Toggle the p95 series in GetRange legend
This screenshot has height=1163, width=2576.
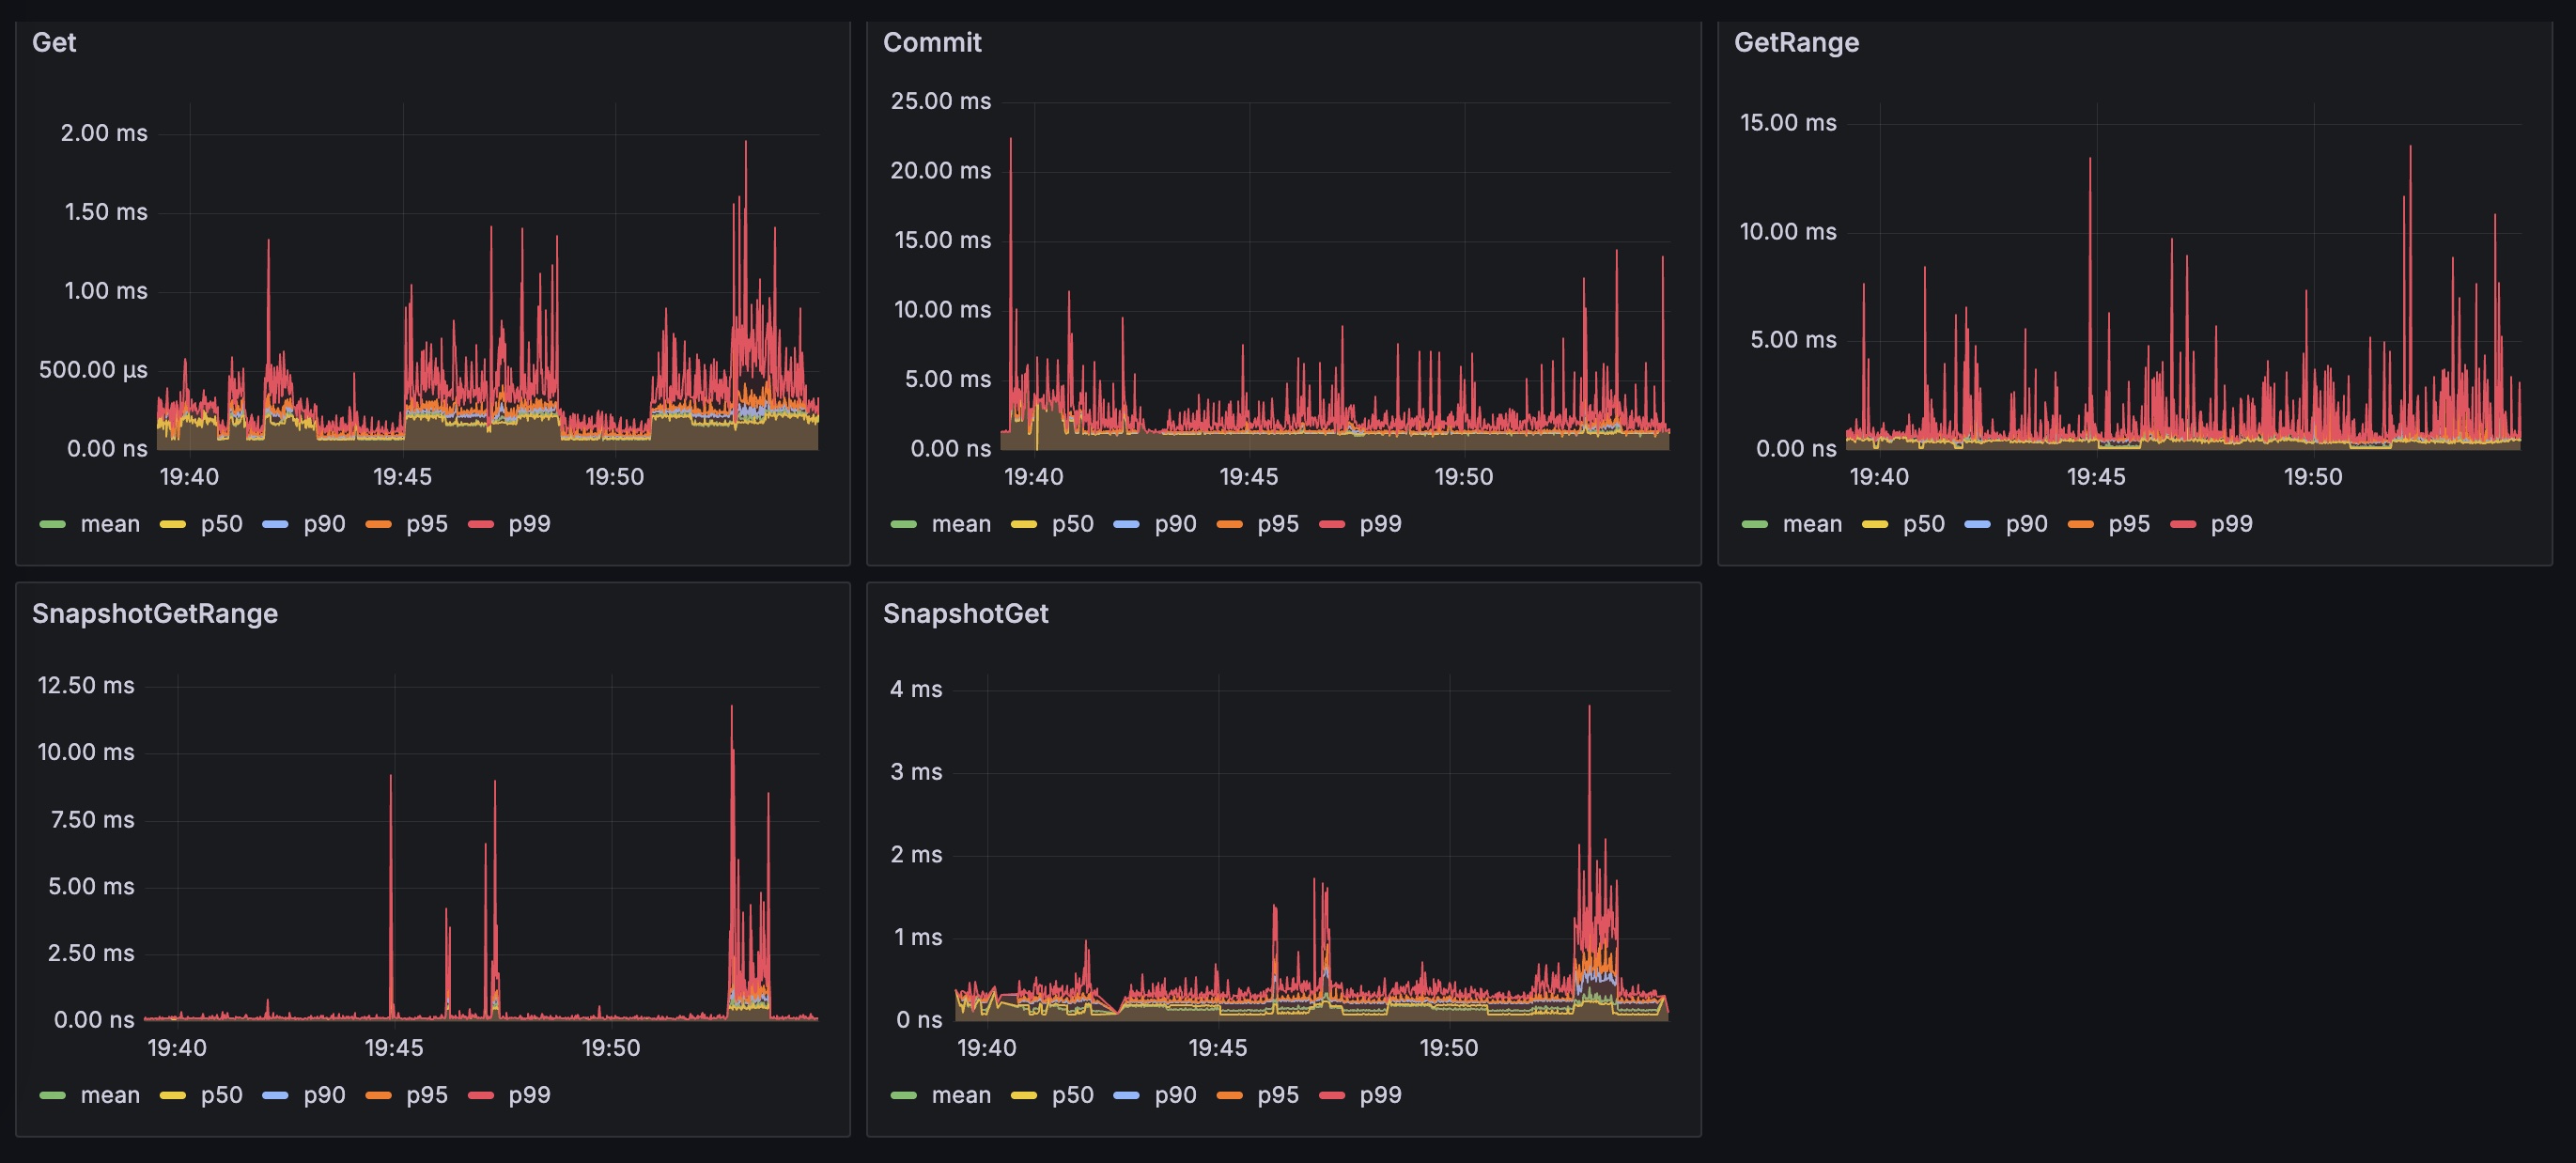click(x=2129, y=524)
